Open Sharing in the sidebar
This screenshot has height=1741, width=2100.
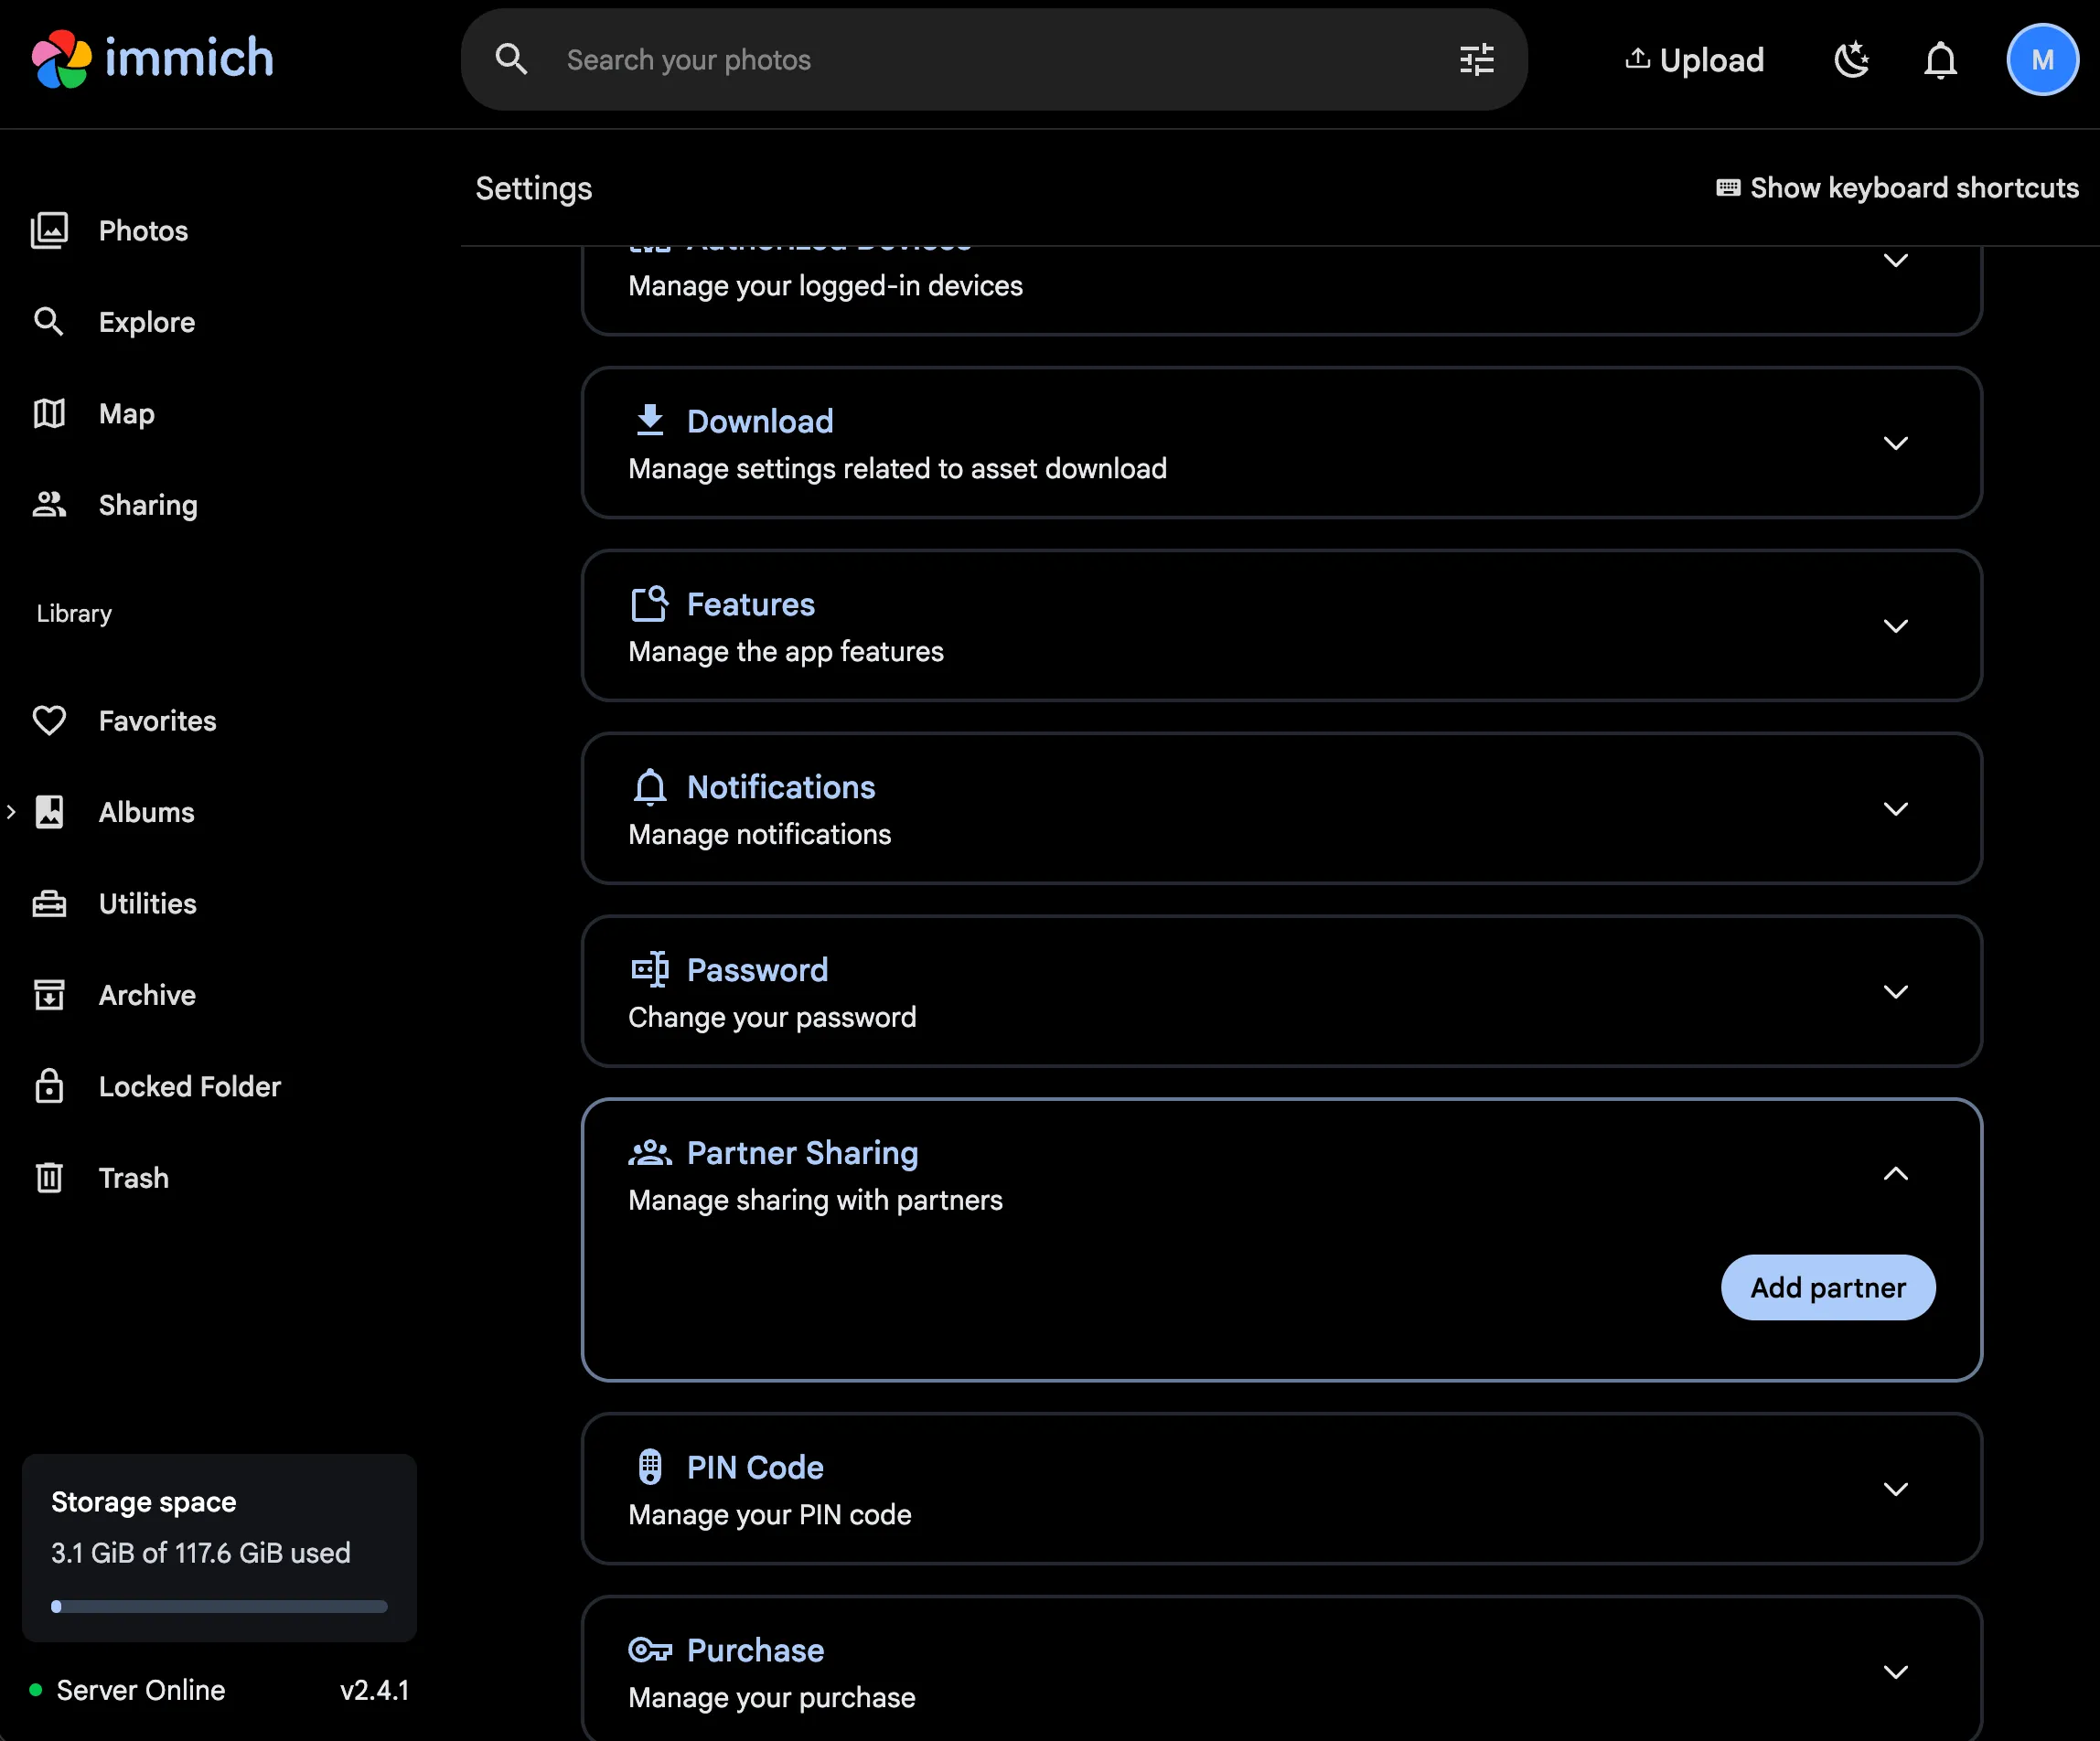tap(147, 505)
